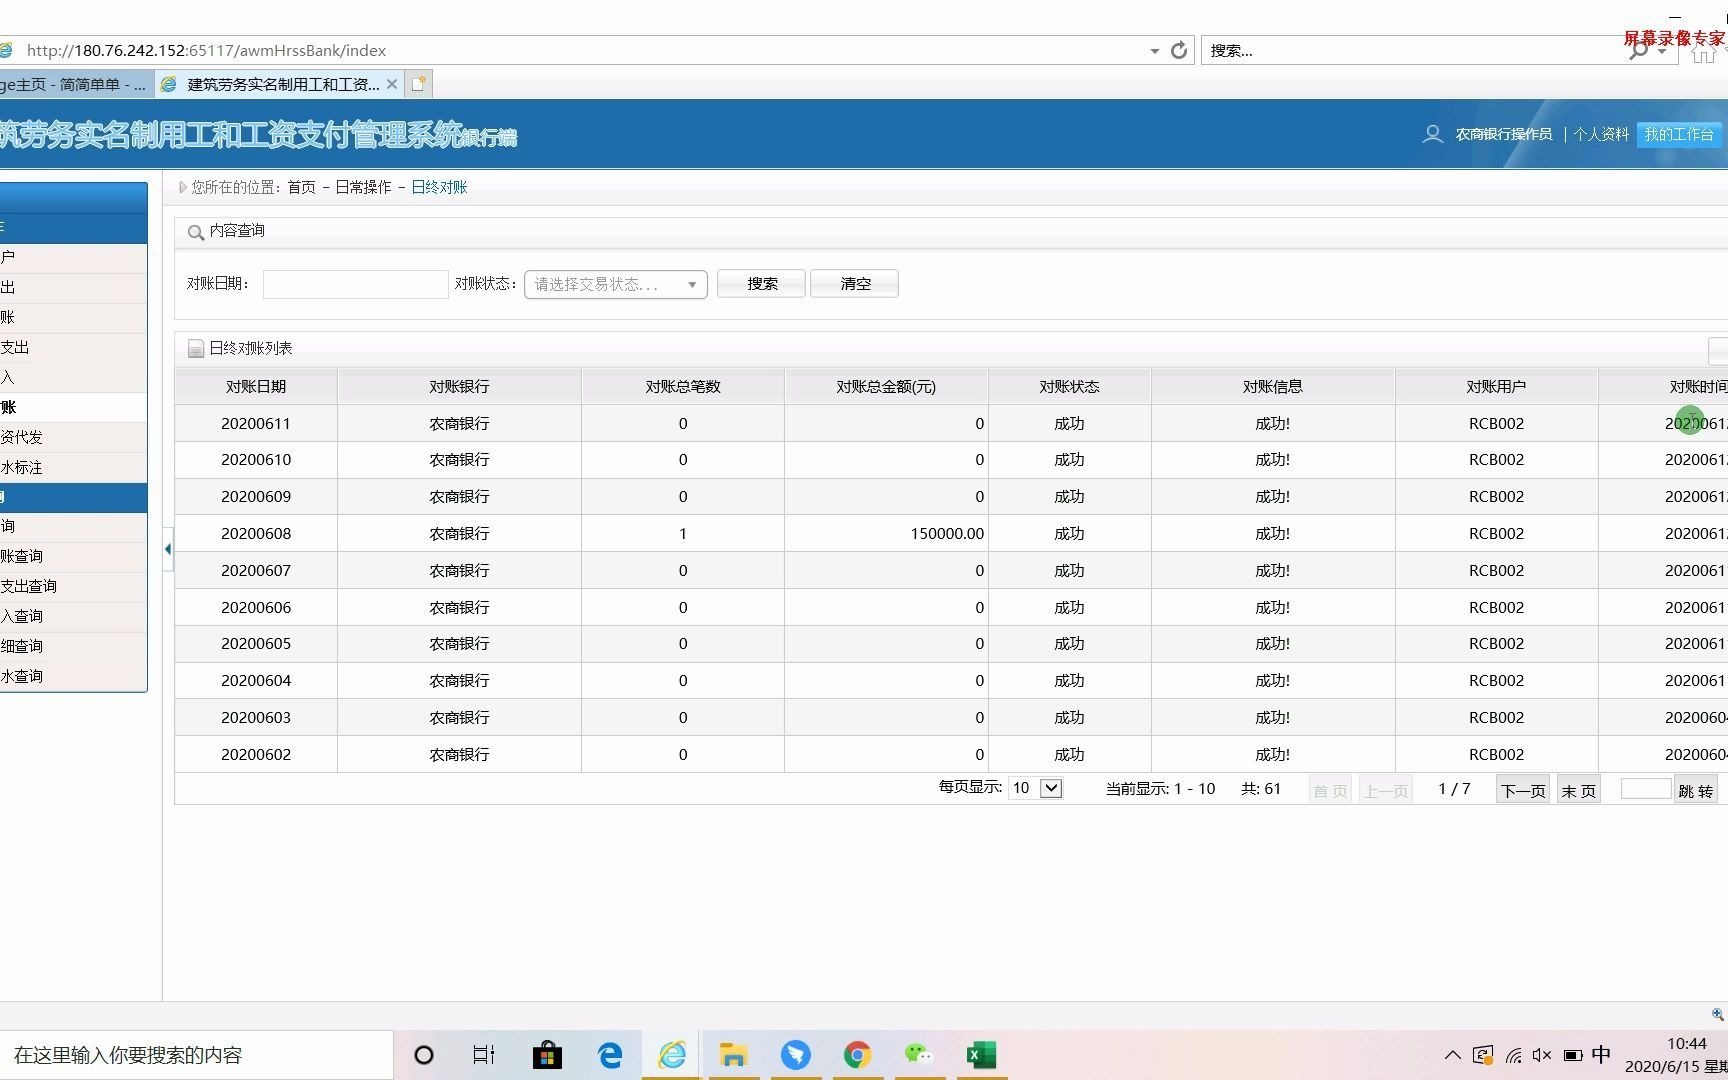Open the 资代发 sidebar menu item
This screenshot has width=1728, height=1080.
73,437
